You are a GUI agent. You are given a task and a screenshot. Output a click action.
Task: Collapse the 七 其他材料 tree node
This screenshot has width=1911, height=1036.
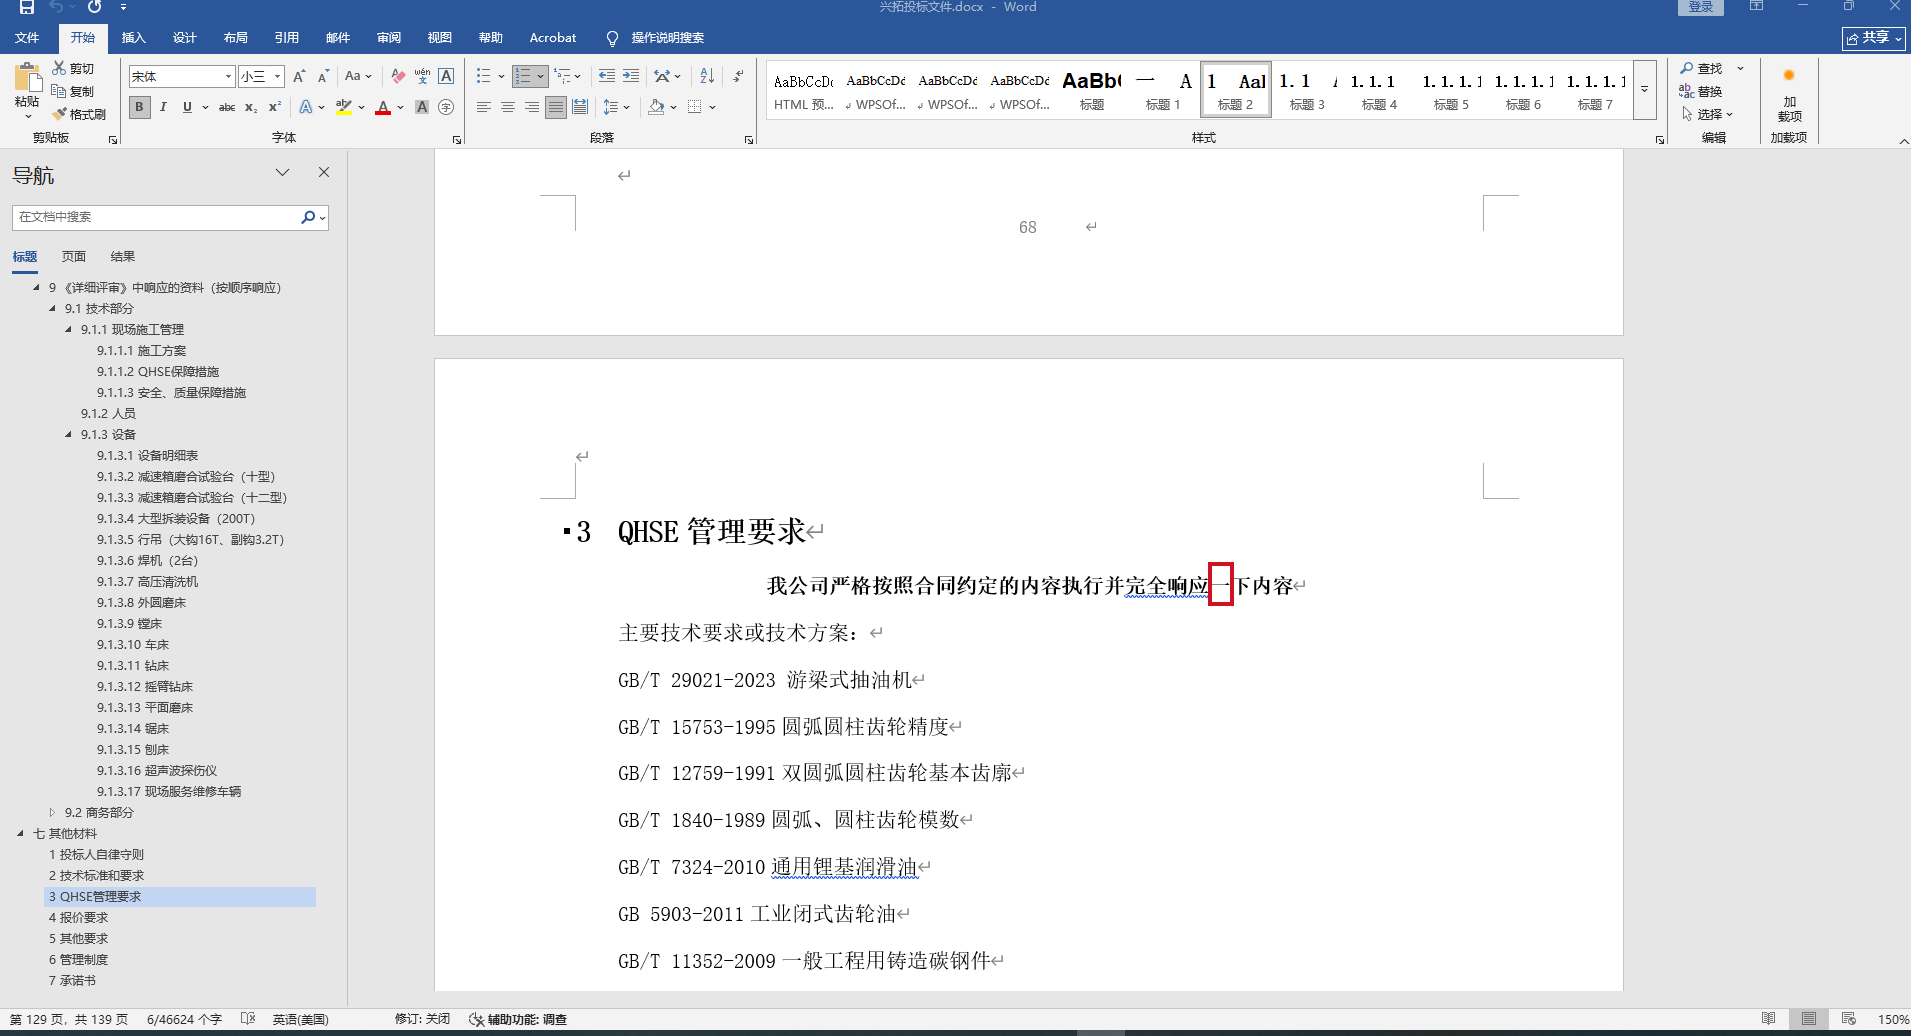20,834
